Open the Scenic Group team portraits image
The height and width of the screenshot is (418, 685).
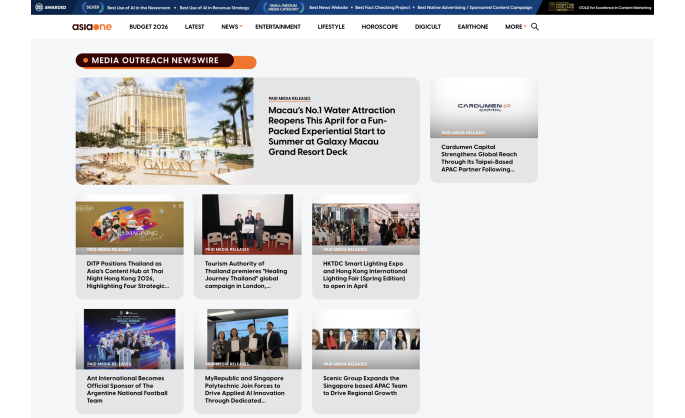tap(366, 339)
